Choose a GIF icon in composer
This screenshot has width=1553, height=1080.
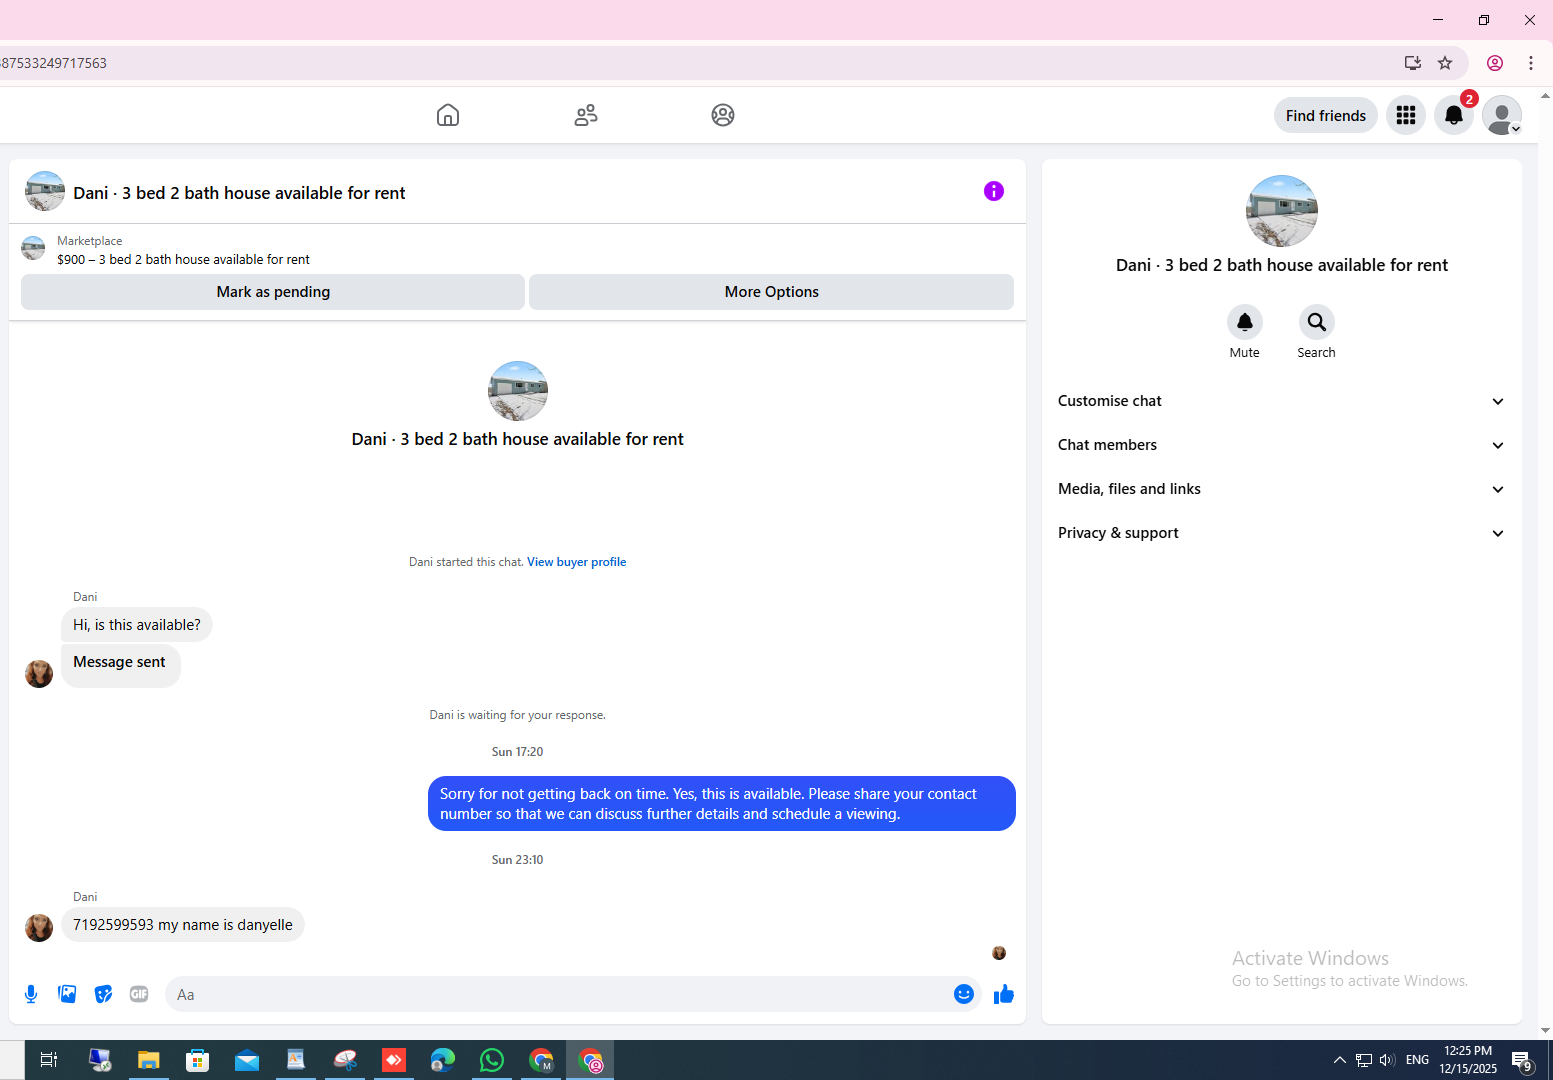pos(139,994)
